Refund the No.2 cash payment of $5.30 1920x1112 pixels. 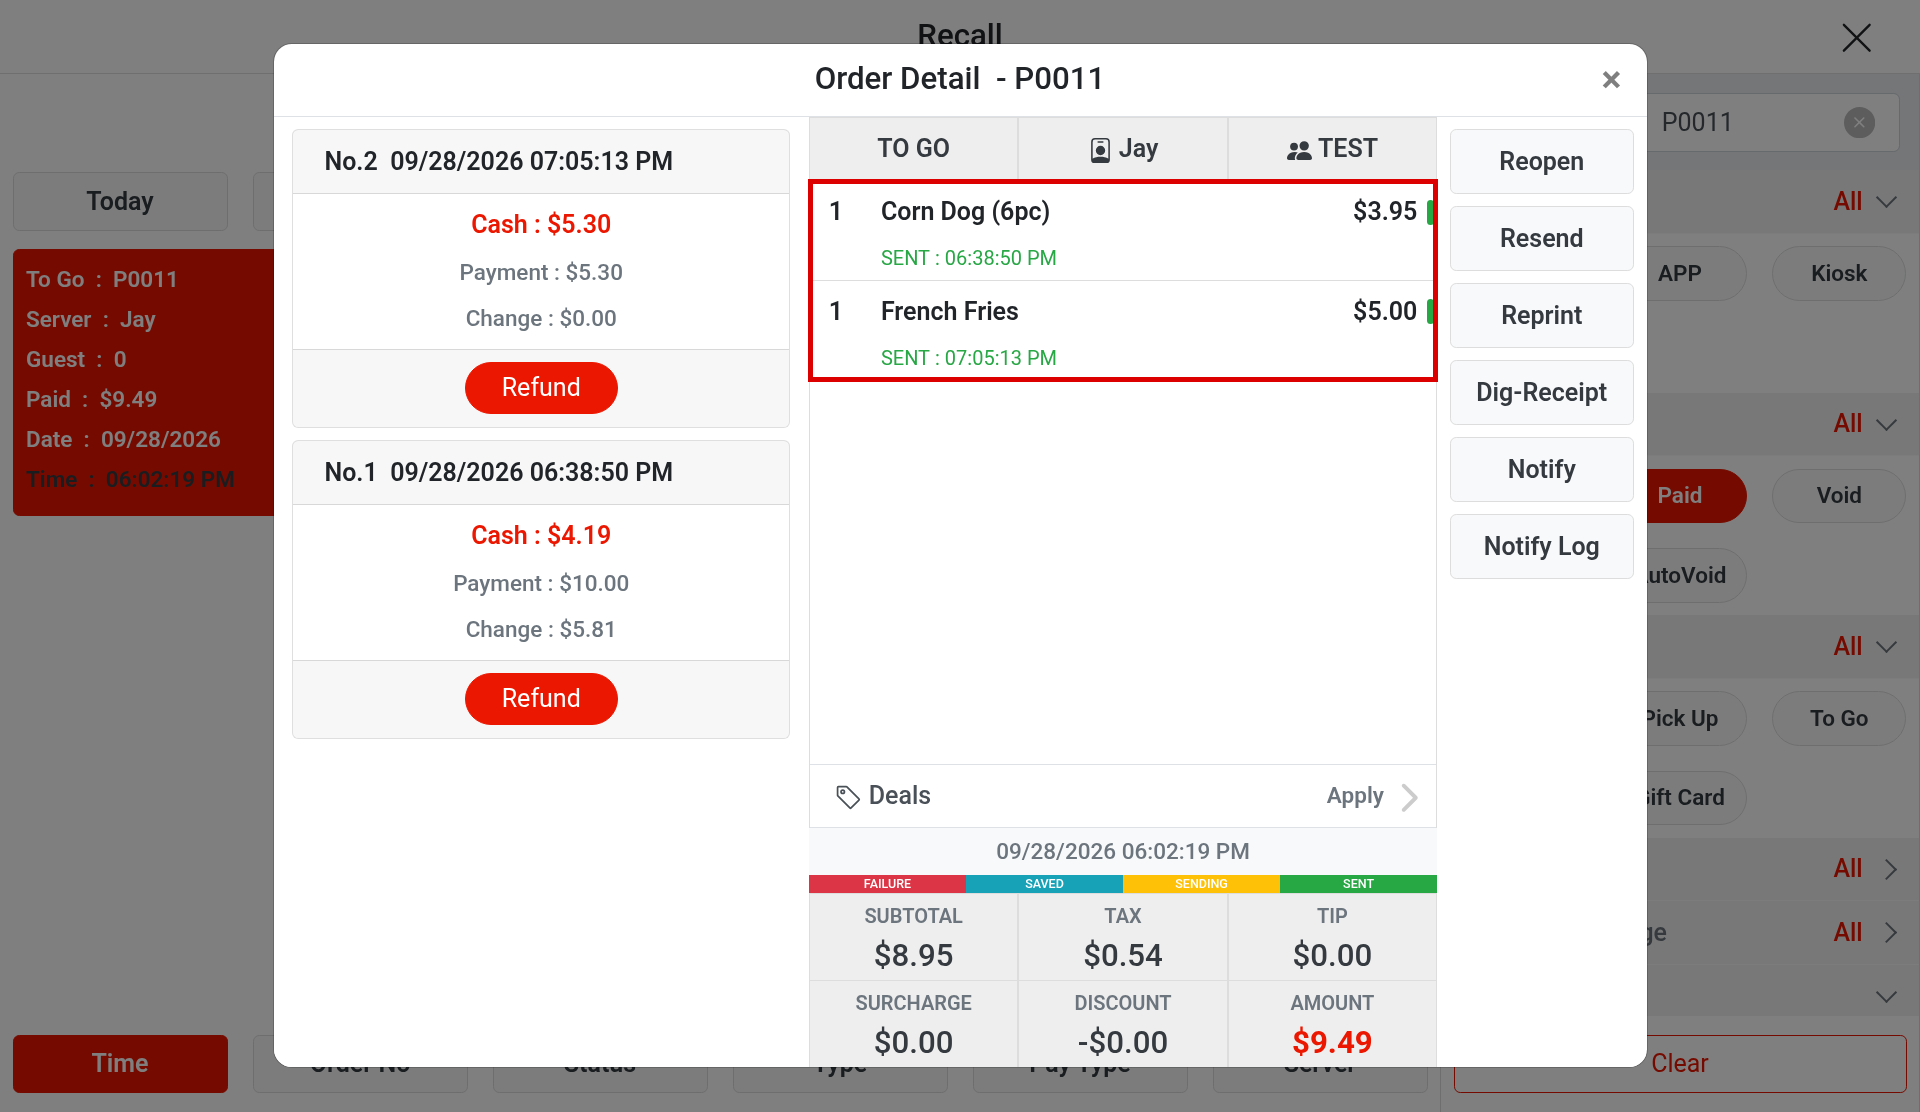pos(541,388)
